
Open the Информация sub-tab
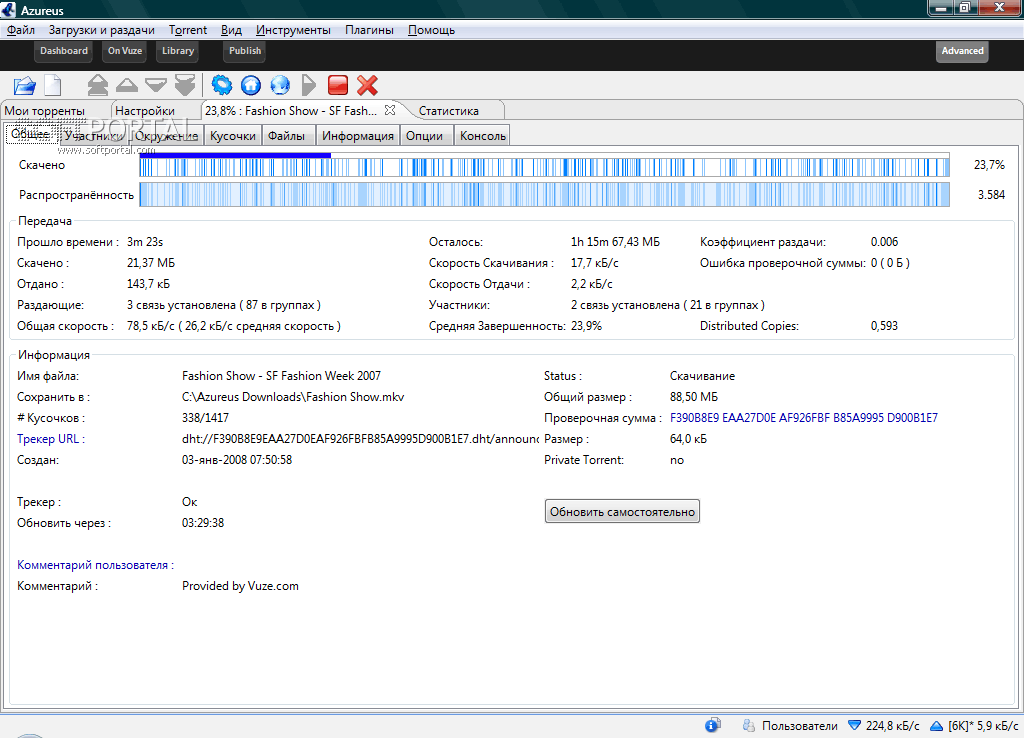coord(358,136)
